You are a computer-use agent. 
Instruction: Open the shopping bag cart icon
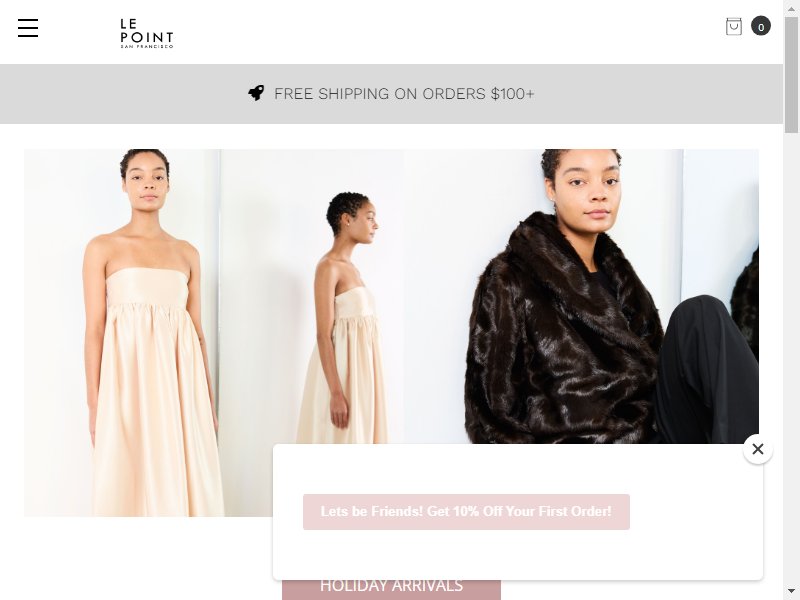click(x=734, y=27)
